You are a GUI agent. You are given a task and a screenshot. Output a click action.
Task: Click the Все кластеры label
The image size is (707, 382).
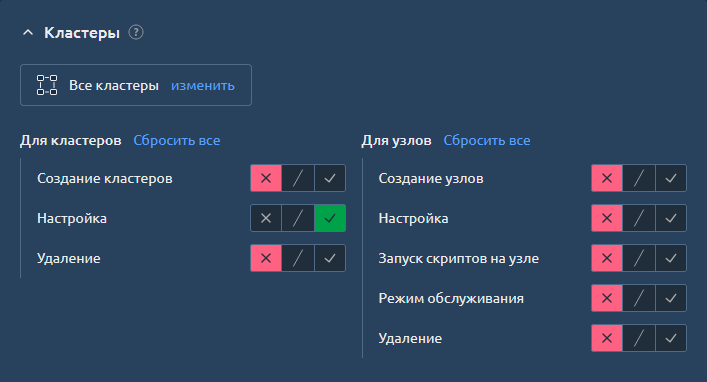click(114, 85)
